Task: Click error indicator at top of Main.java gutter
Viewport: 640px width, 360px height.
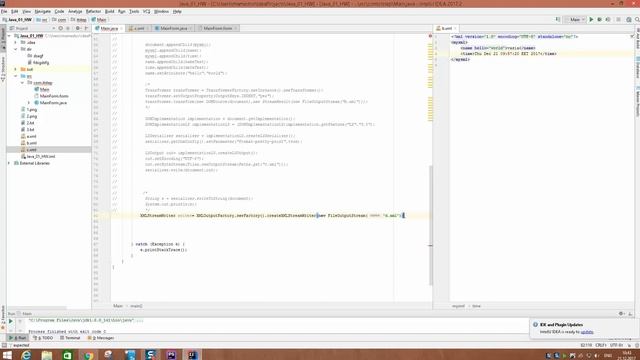Action: tap(430, 36)
